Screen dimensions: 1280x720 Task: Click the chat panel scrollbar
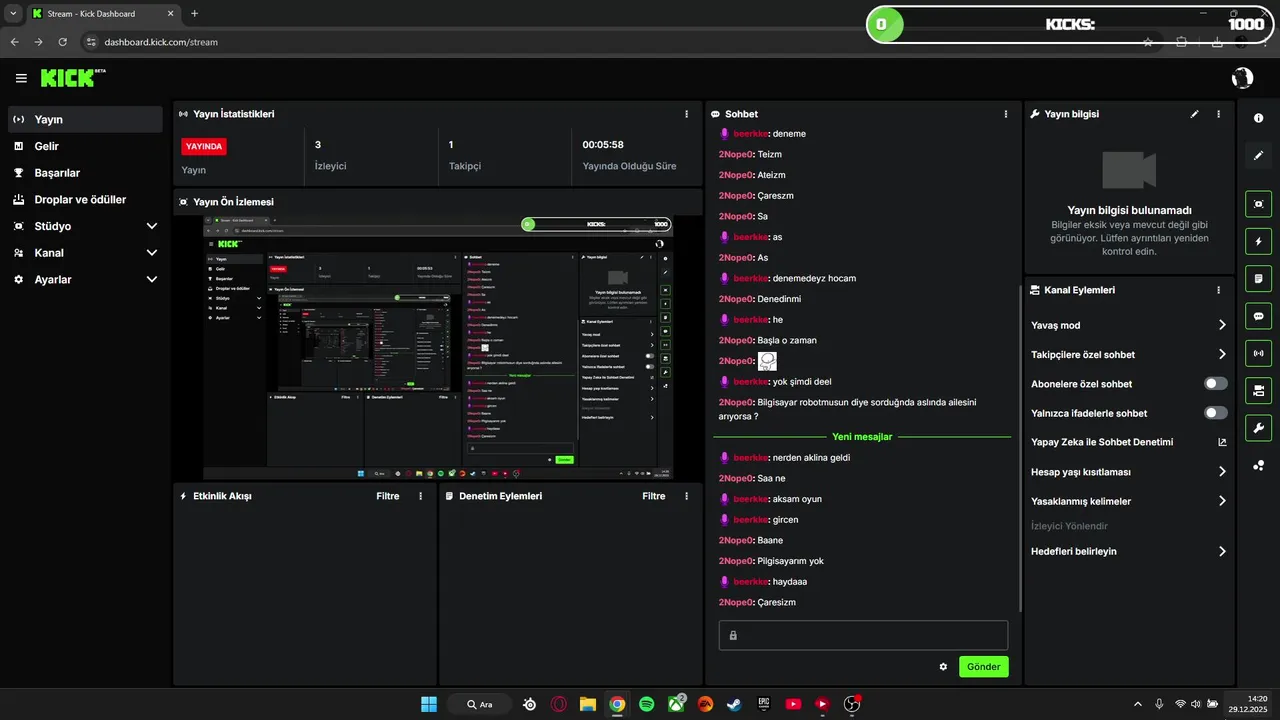[x=1020, y=450]
